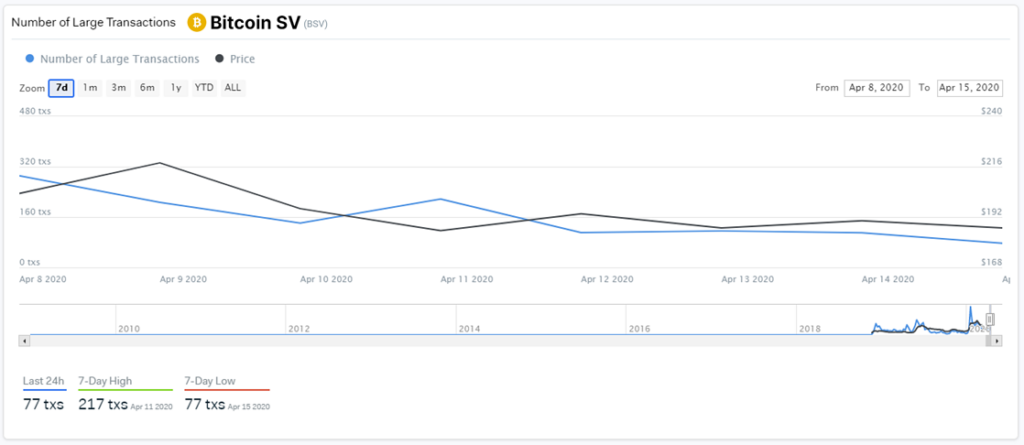The height and width of the screenshot is (445, 1024).
Task: Toggle the Number of Large Transactions legend dot
Action: coord(29,59)
